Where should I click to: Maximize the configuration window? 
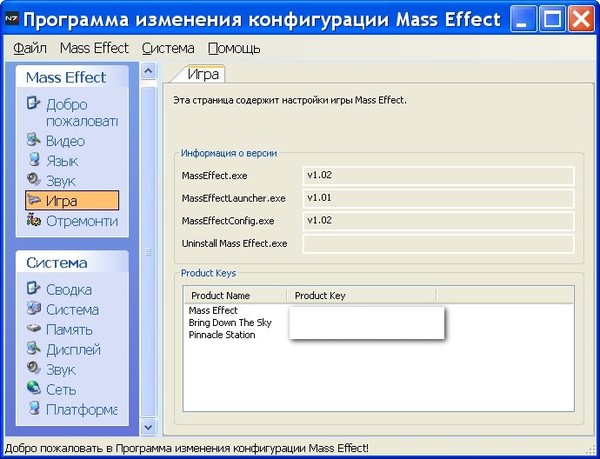click(x=552, y=20)
